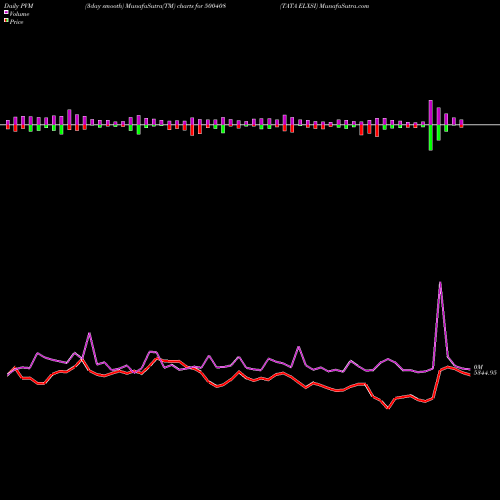Click the tallest purple volume bar
500x500 pixels.
coord(431,112)
